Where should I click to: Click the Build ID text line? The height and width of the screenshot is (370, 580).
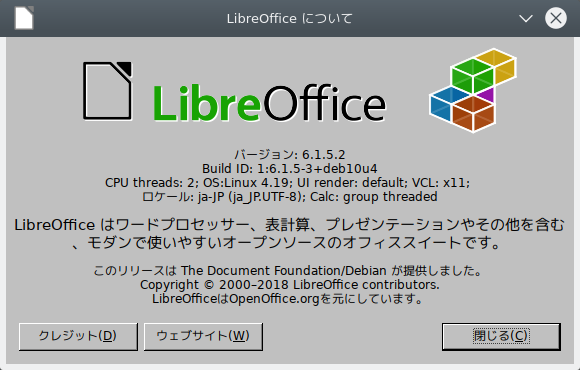(x=290, y=169)
